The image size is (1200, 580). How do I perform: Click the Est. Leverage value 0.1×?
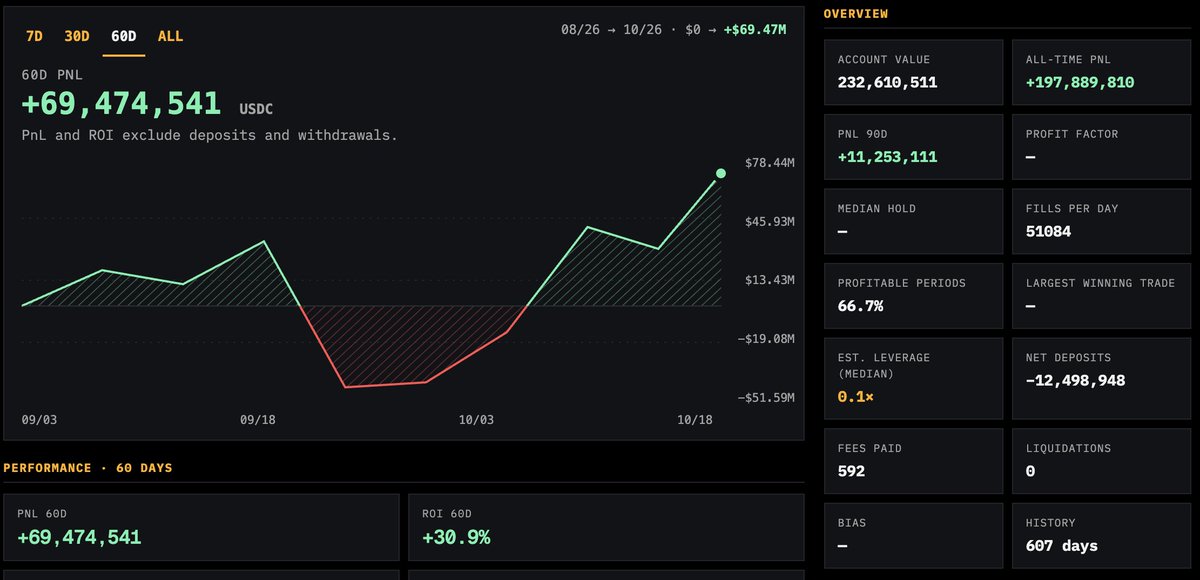pos(855,396)
